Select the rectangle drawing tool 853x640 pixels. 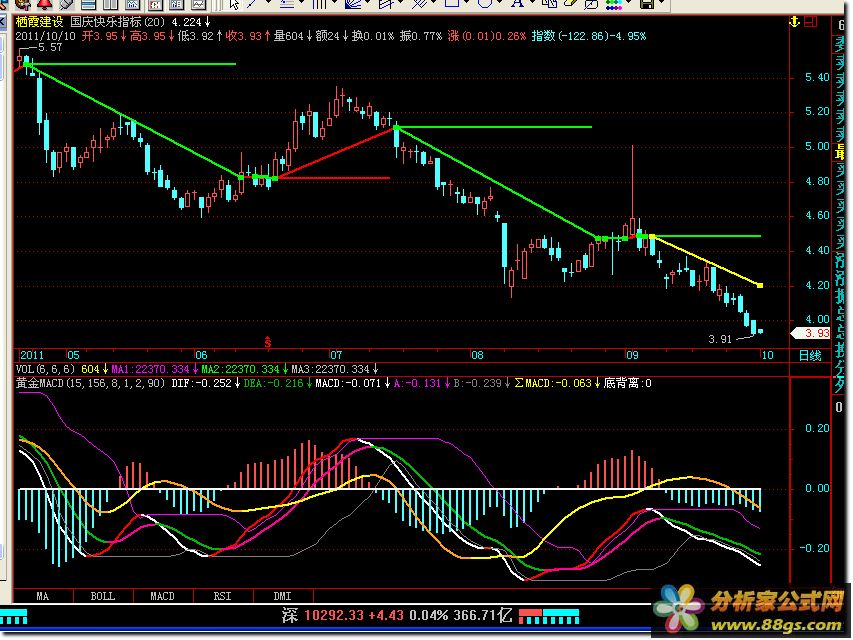coord(453,3)
